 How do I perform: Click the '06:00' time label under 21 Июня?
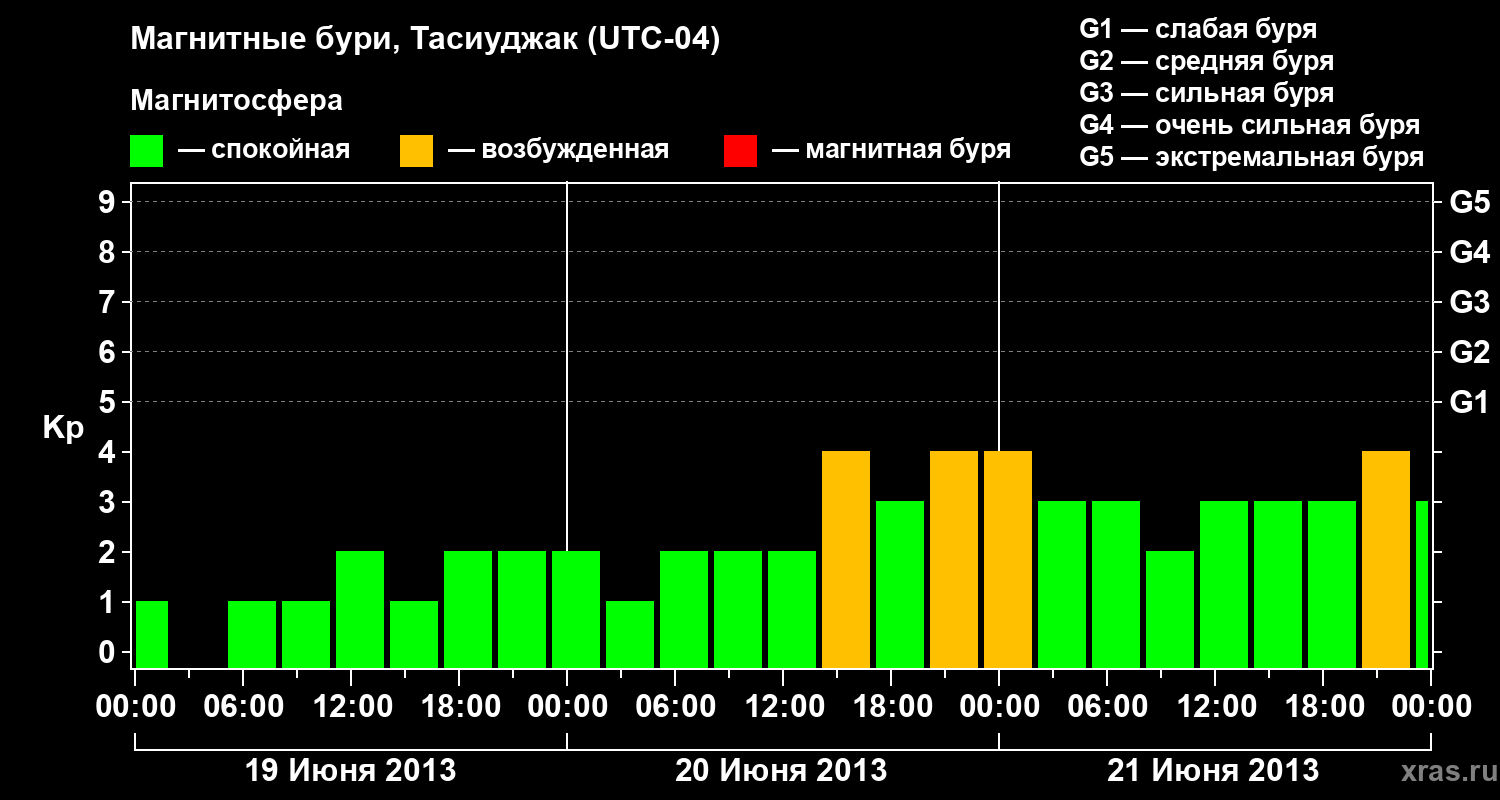click(x=1107, y=706)
